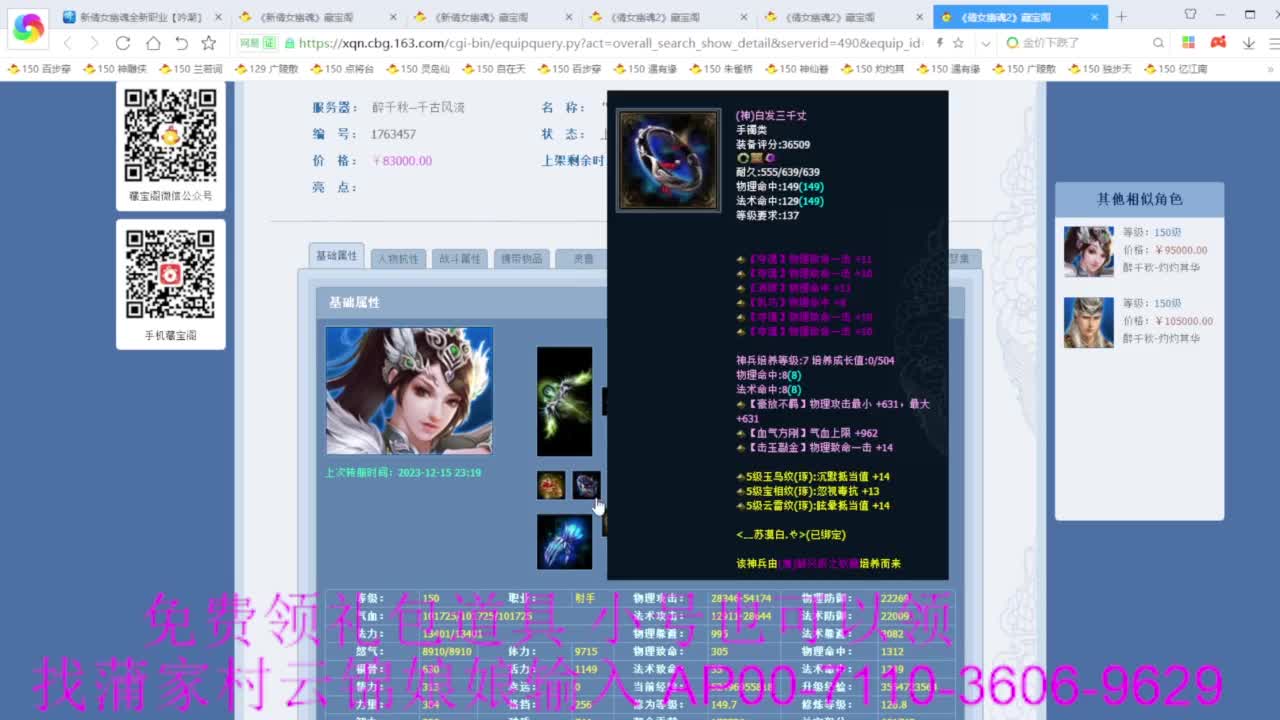Open the browser skin icon

[x=1190, y=14]
